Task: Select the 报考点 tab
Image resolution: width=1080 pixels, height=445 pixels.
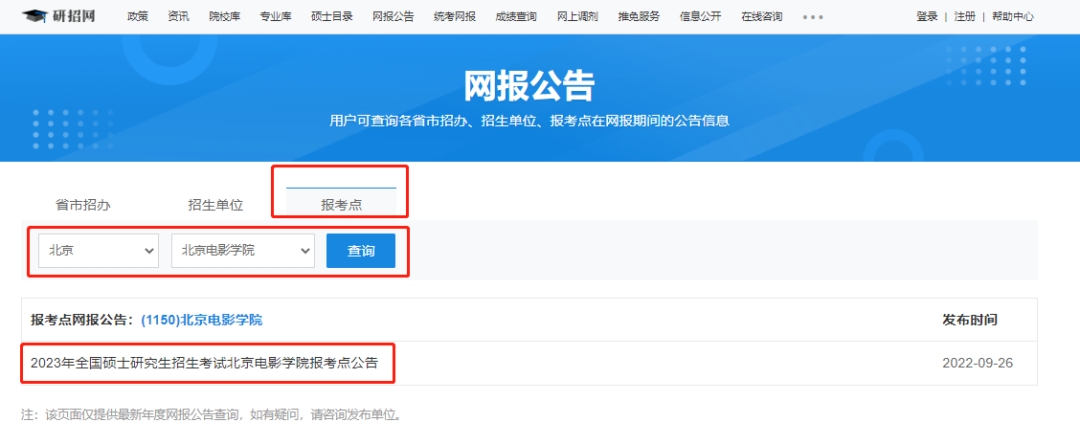Action: pos(342,205)
